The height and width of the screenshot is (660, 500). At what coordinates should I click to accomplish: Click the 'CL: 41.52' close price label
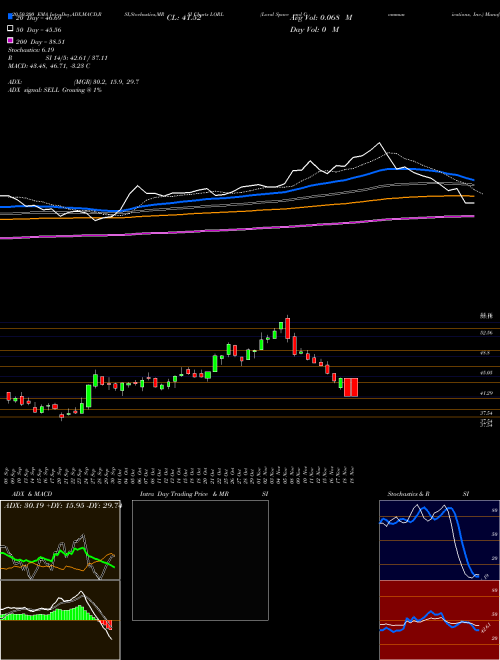184,18
